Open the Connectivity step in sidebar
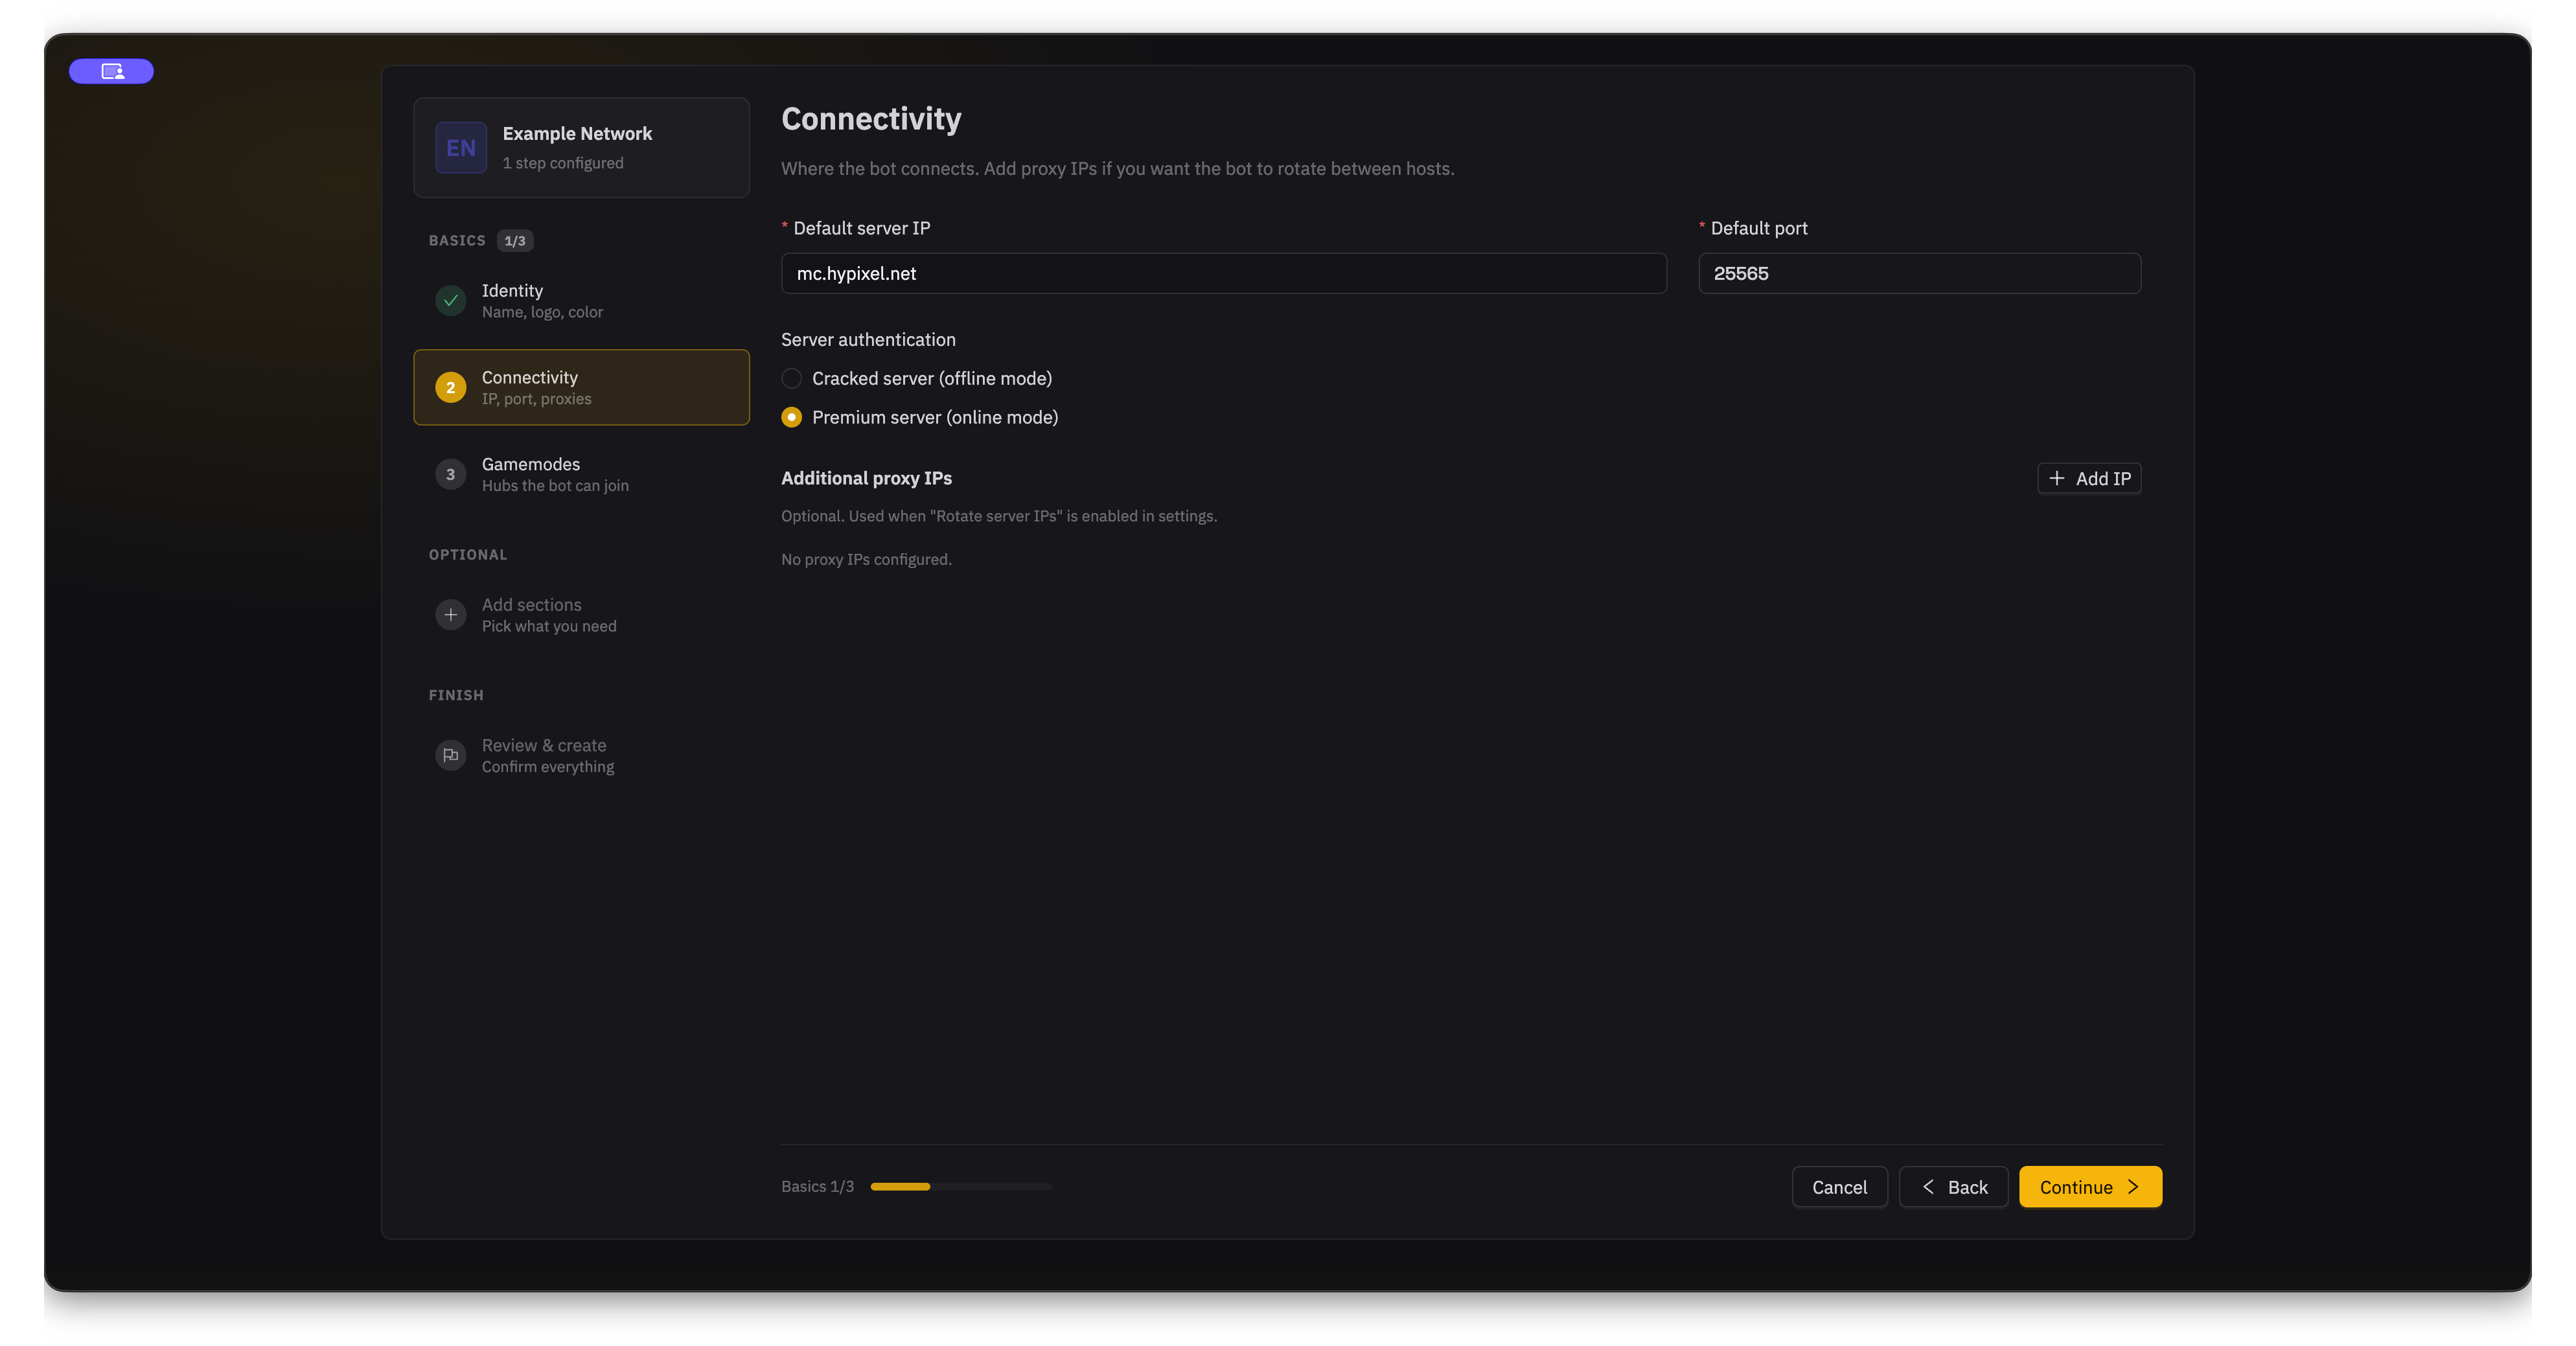Image resolution: width=2576 pixels, height=1346 pixels. click(x=581, y=387)
